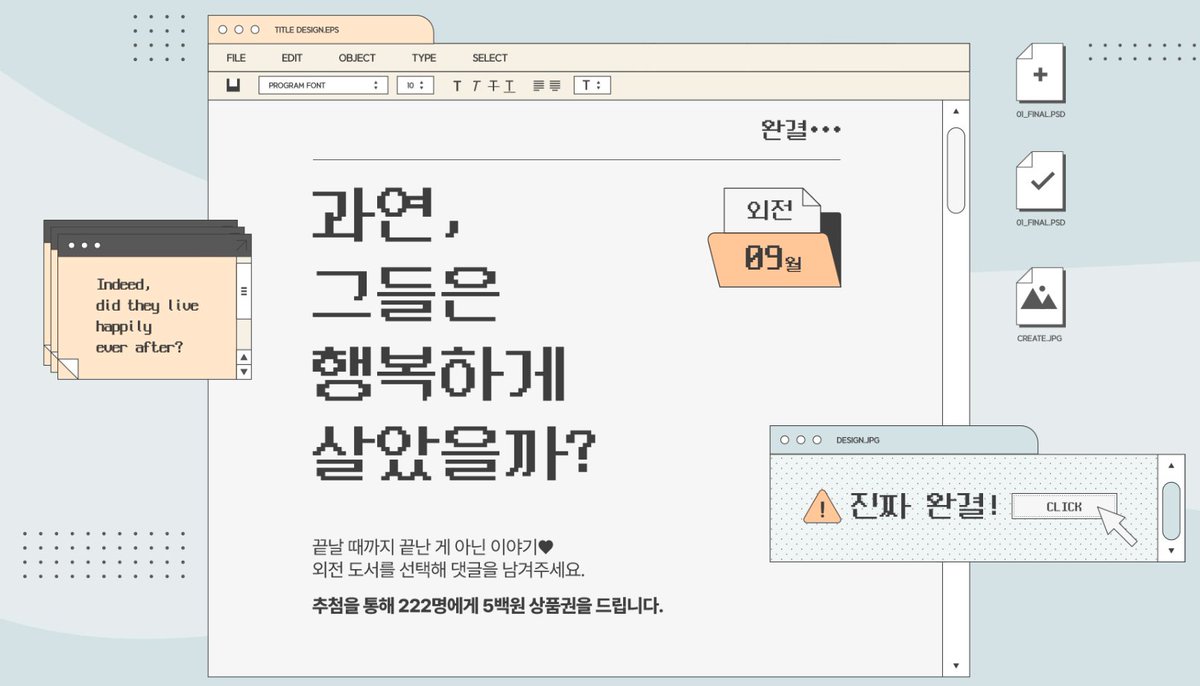Click the main window scrollbar thumb
1200x686 pixels.
click(956, 170)
